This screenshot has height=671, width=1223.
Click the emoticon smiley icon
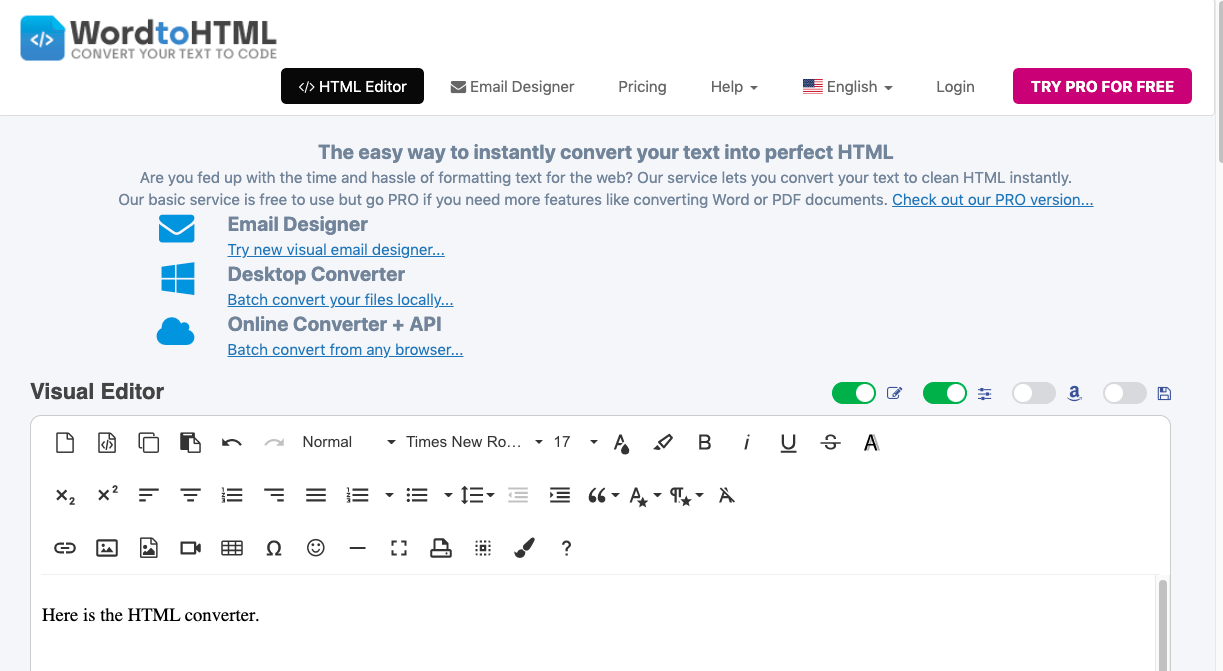pos(316,548)
